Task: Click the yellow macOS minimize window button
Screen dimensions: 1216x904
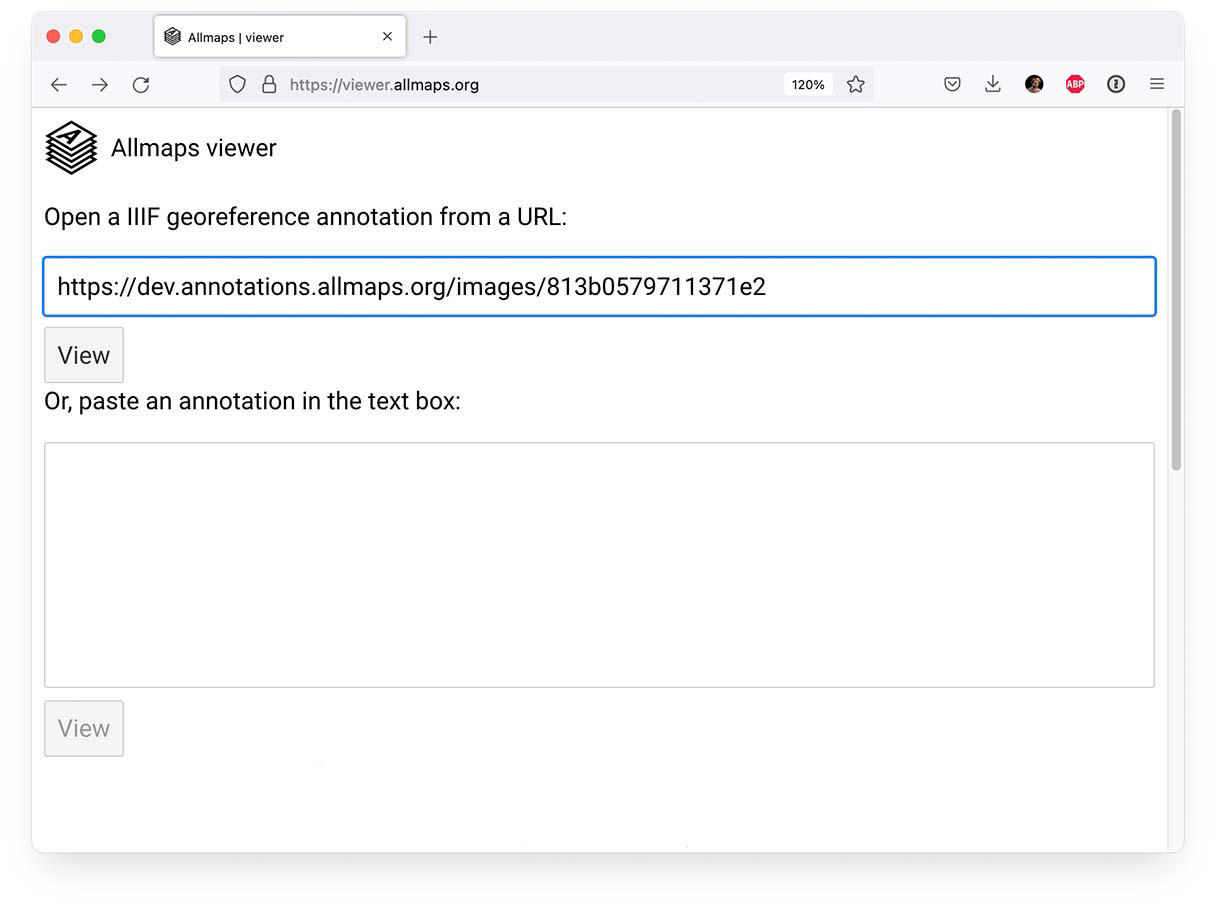Action: coord(76,37)
